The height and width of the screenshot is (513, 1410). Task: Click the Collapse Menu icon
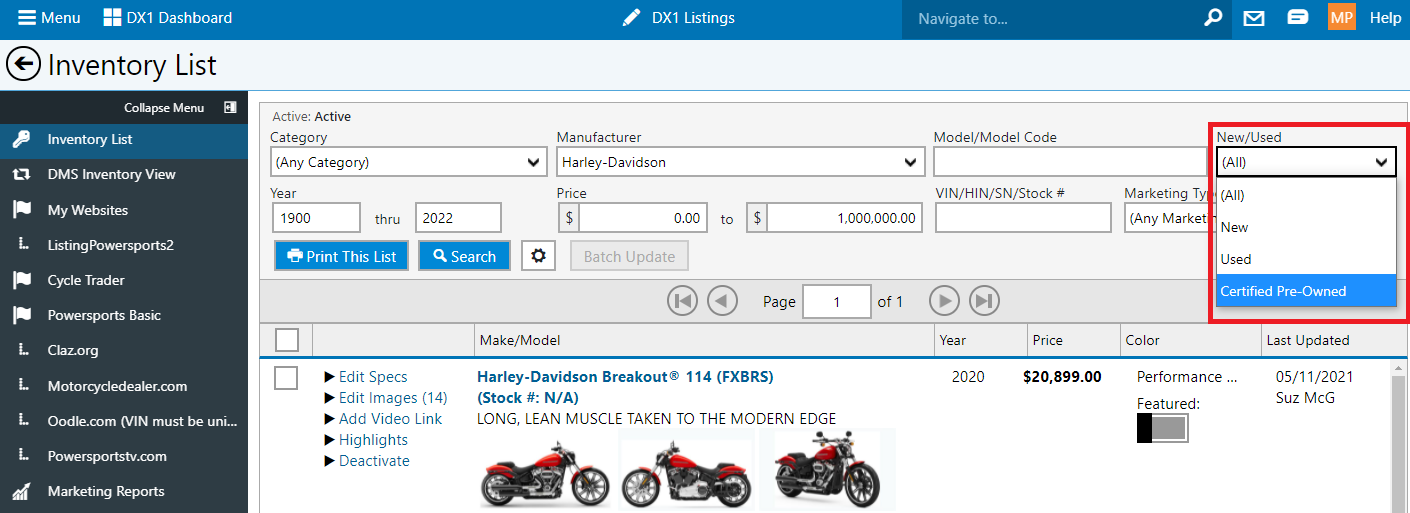[230, 108]
